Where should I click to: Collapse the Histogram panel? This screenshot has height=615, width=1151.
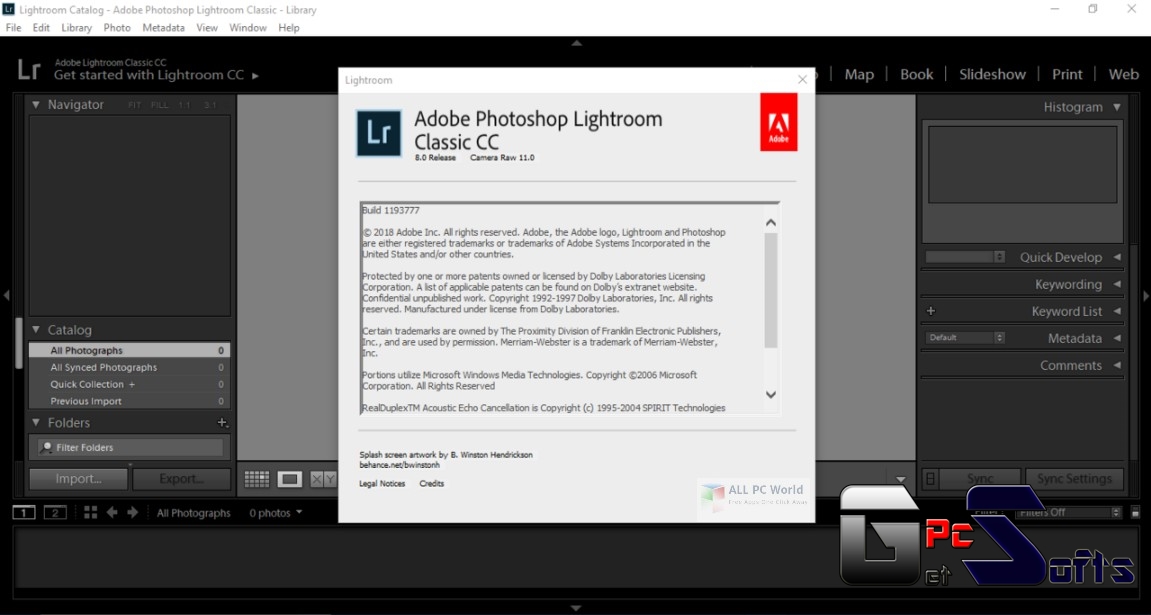pyautogui.click(x=1116, y=107)
